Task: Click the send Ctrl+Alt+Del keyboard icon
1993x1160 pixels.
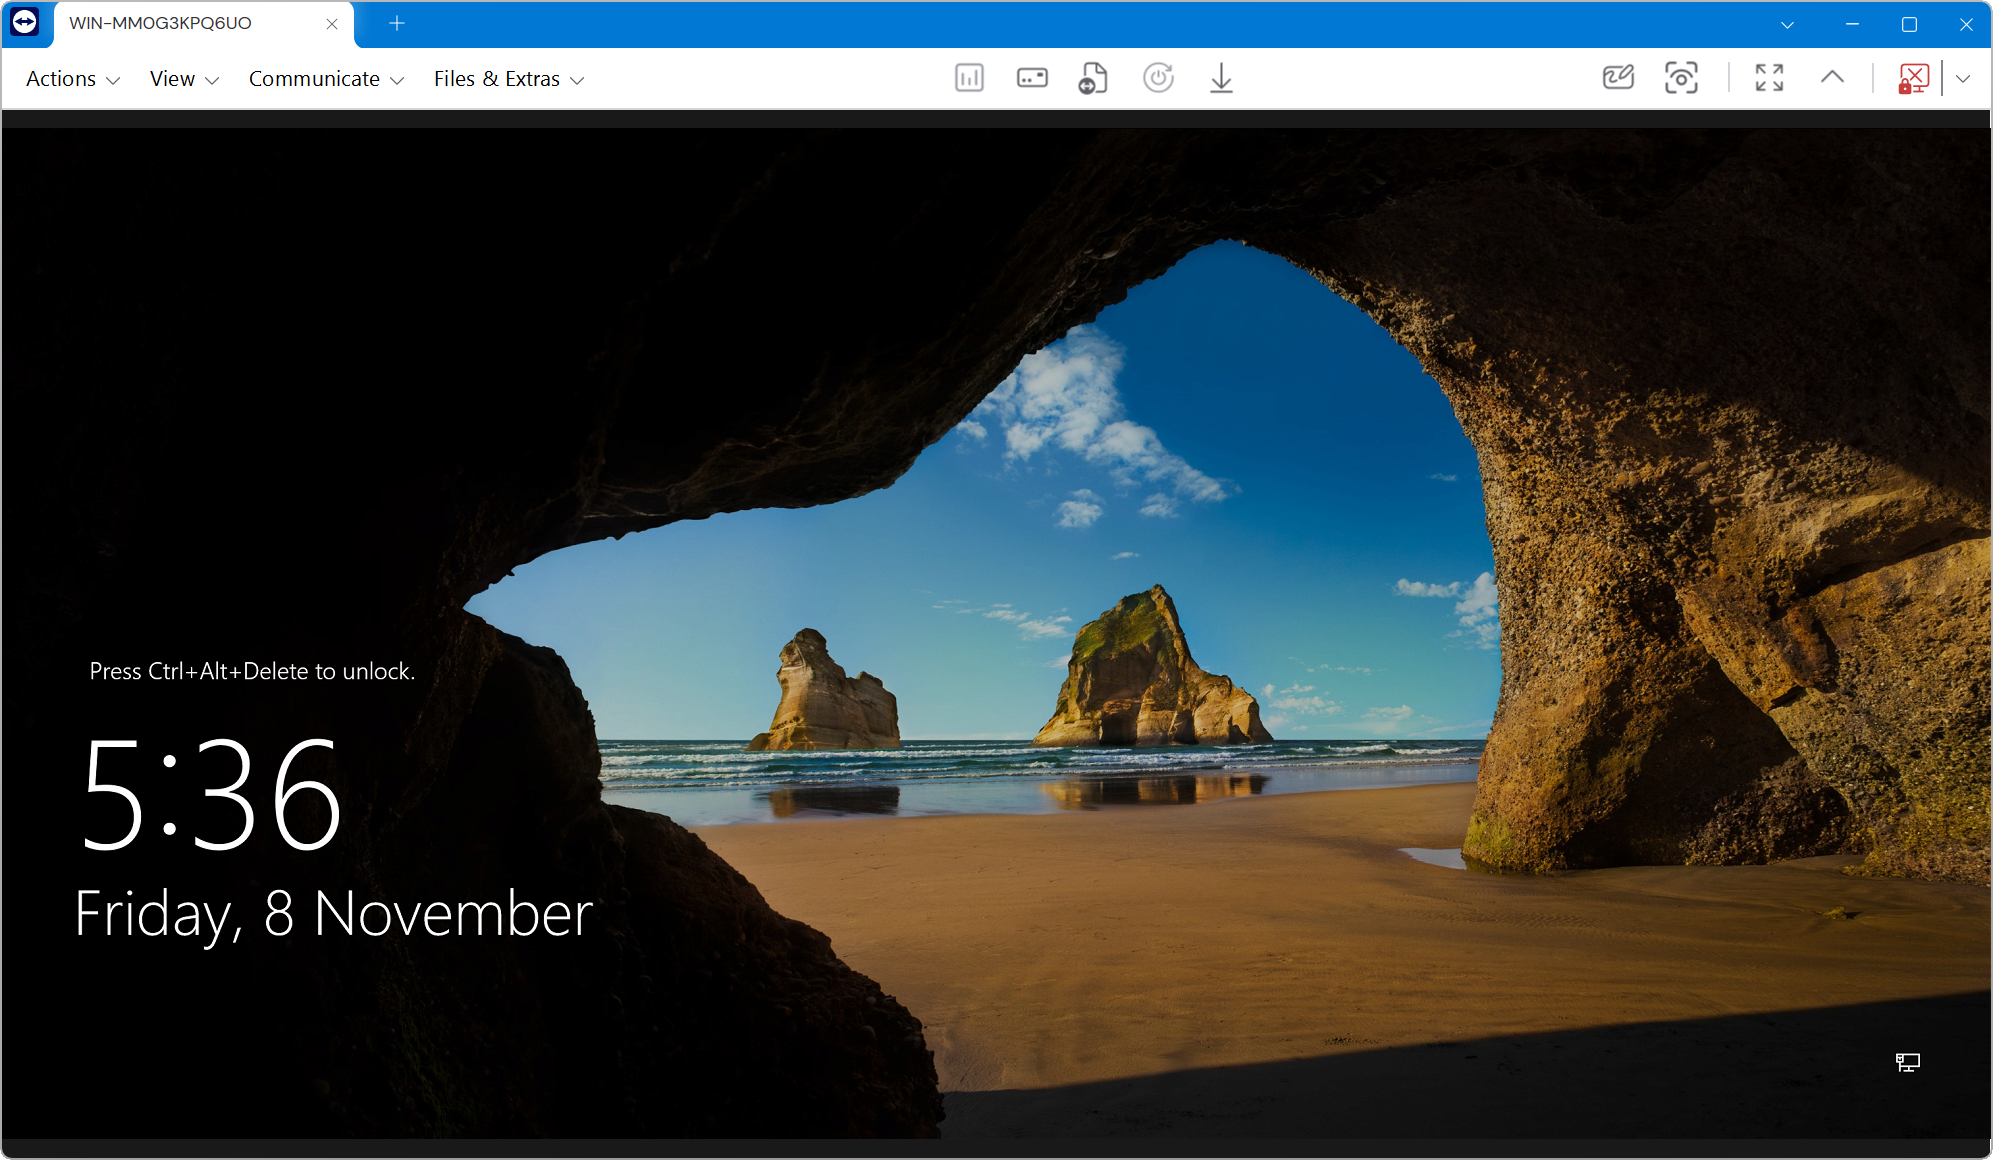Action: (x=1032, y=78)
